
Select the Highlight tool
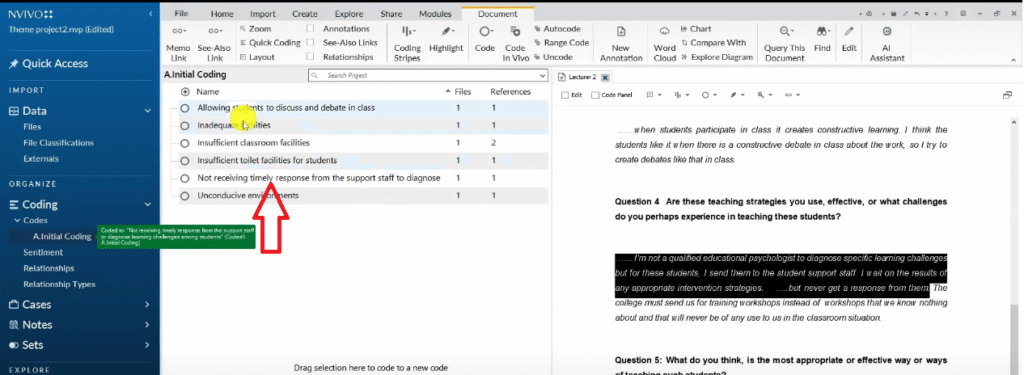[x=446, y=39]
